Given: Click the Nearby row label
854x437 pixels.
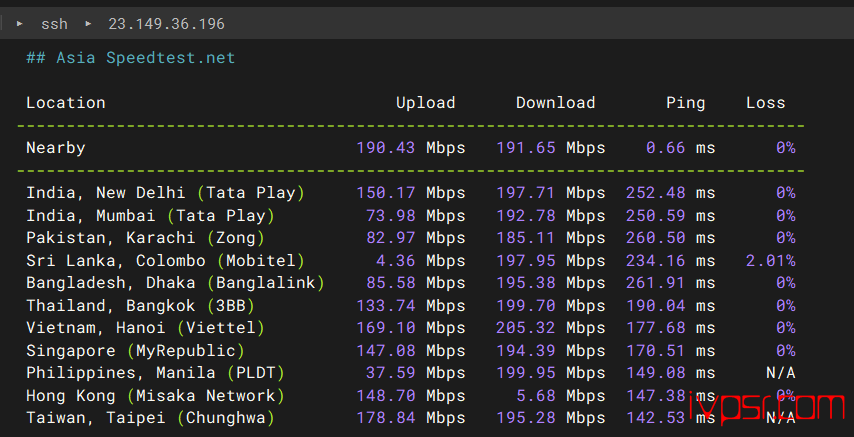Looking at the screenshot, I should [x=56, y=148].
